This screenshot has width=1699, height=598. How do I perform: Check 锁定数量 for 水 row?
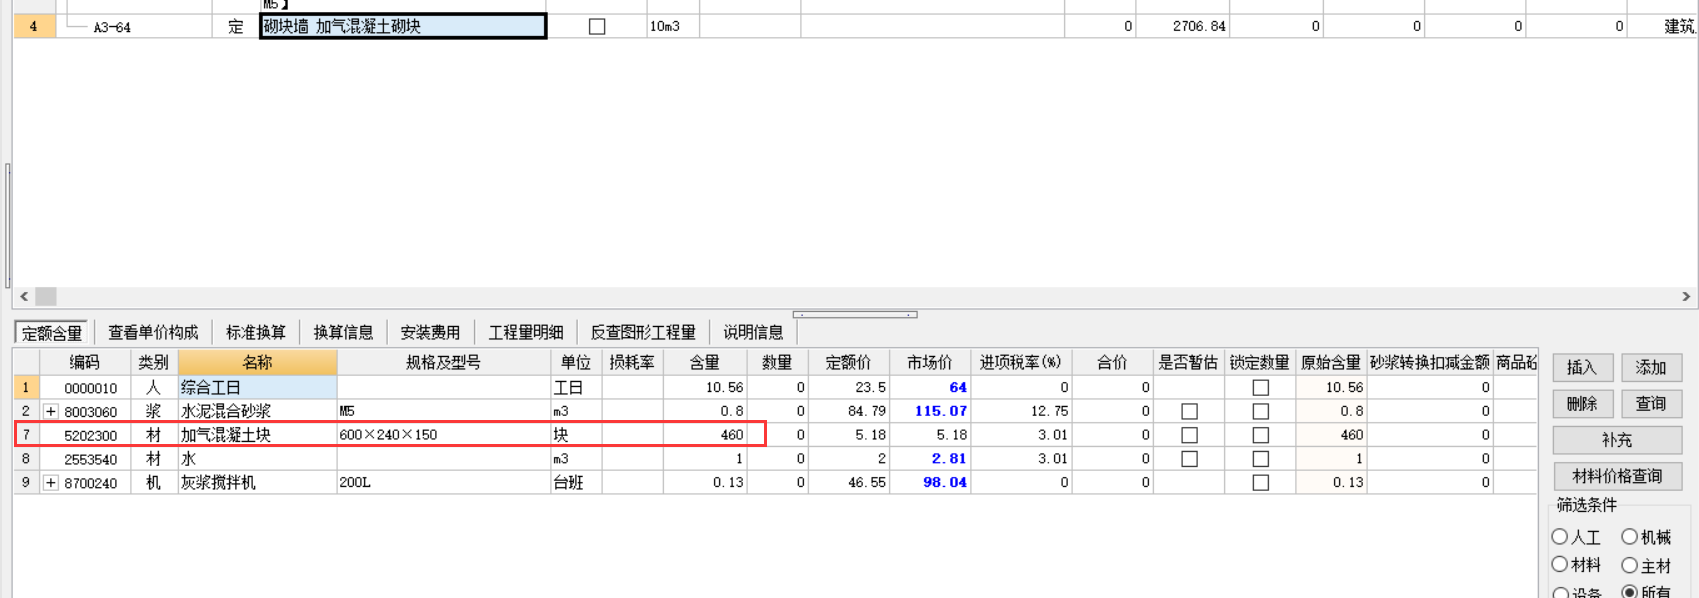pos(1260,459)
